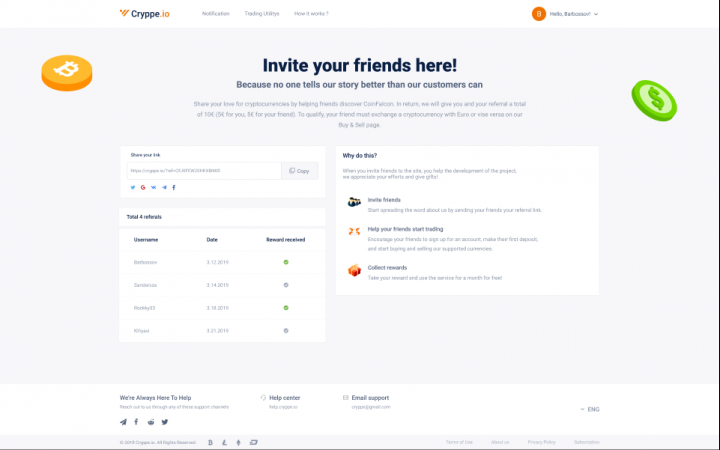Click grey reward status dated 3.21.2019
The width and height of the screenshot is (720, 450).
(x=286, y=331)
